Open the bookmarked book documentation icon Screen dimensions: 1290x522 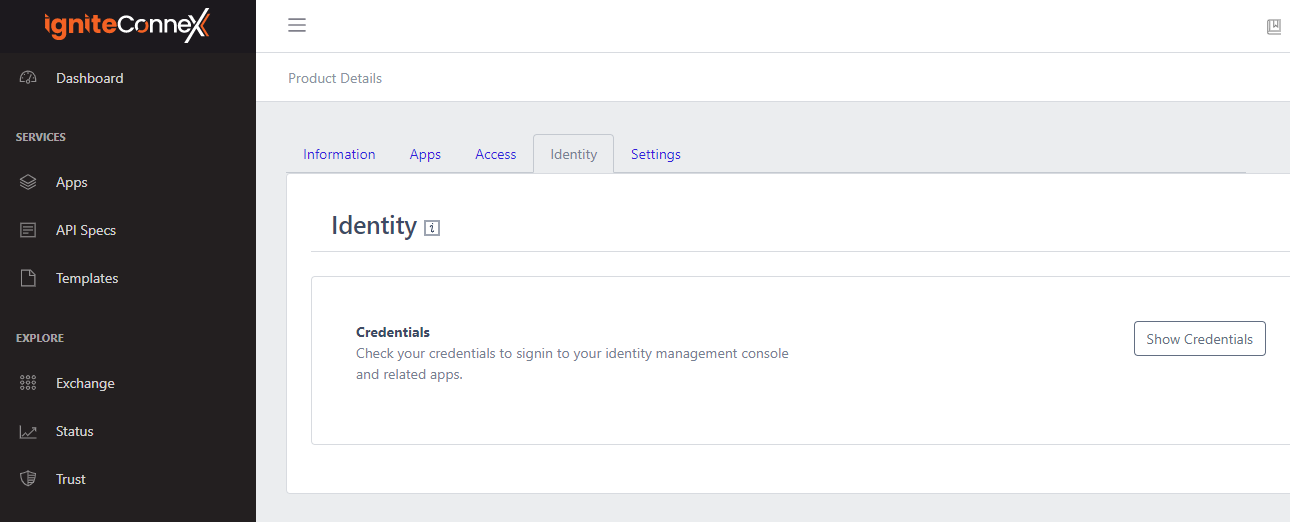(x=1273, y=27)
